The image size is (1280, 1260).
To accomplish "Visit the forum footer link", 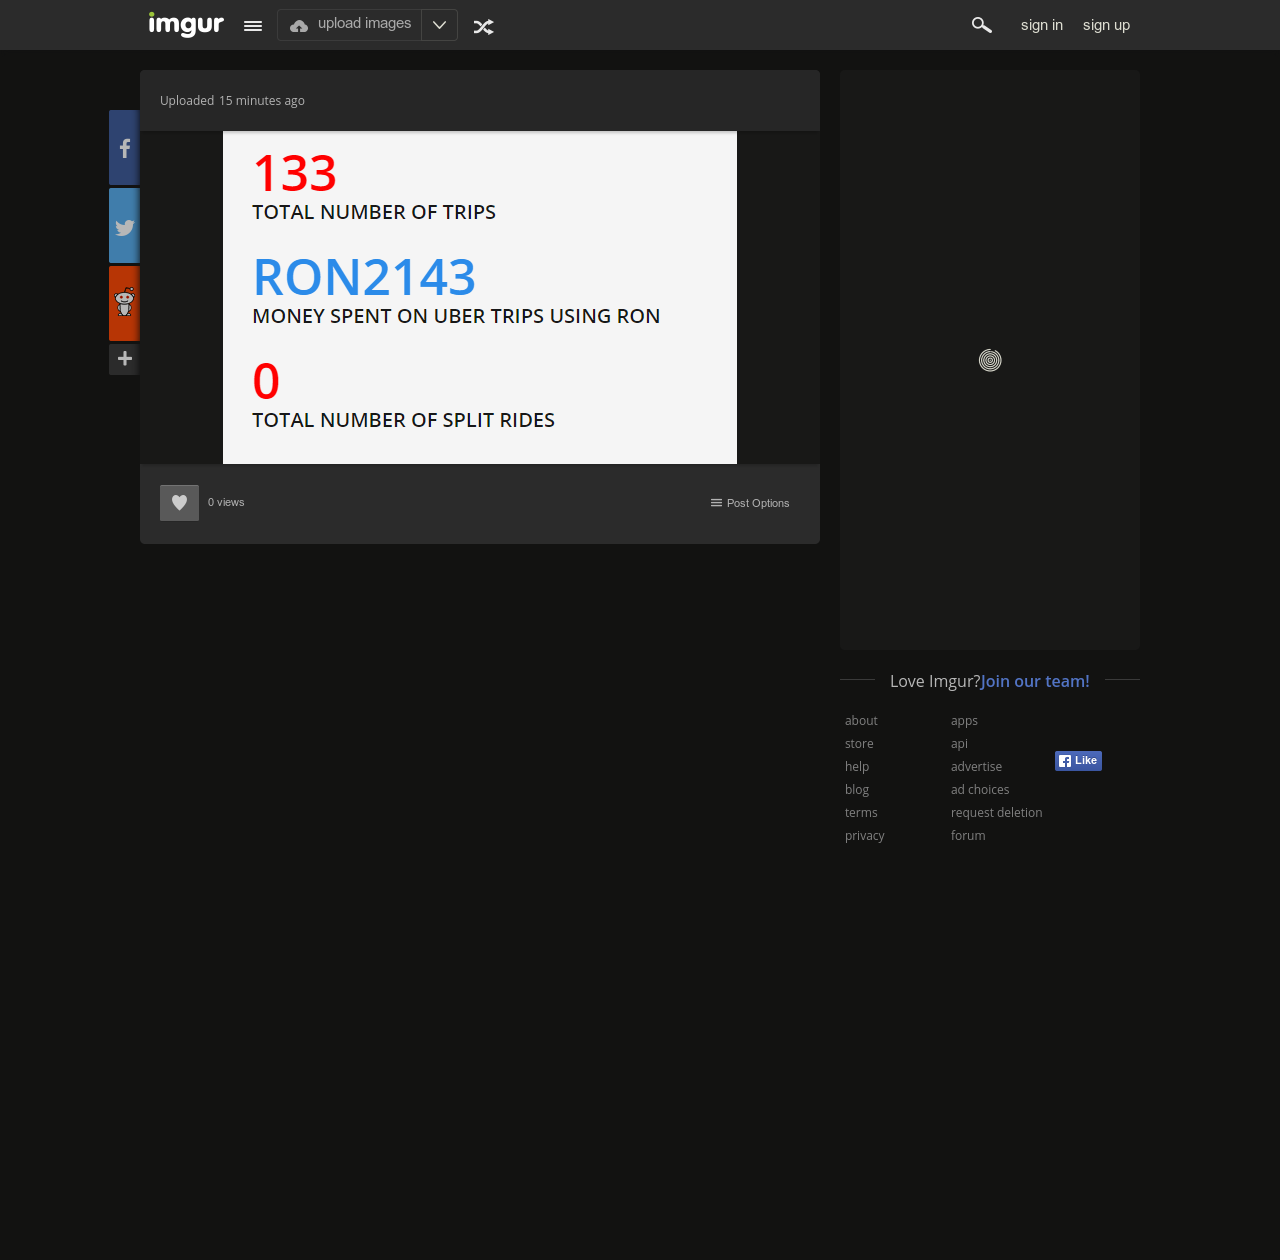I will pyautogui.click(x=968, y=836).
